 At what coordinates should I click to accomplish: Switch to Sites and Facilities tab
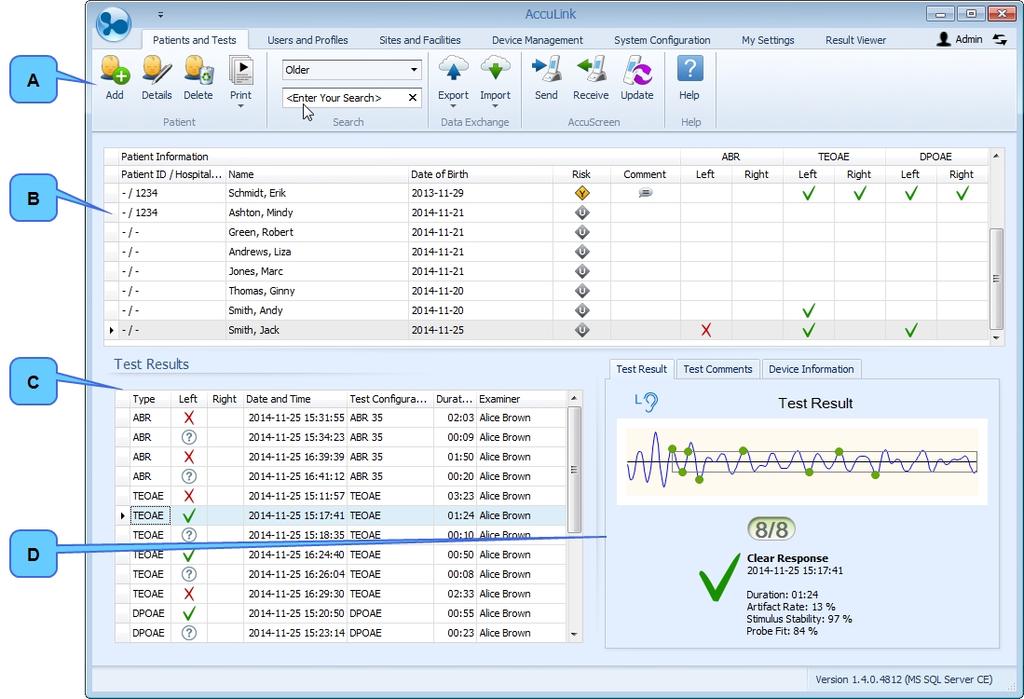[x=420, y=40]
